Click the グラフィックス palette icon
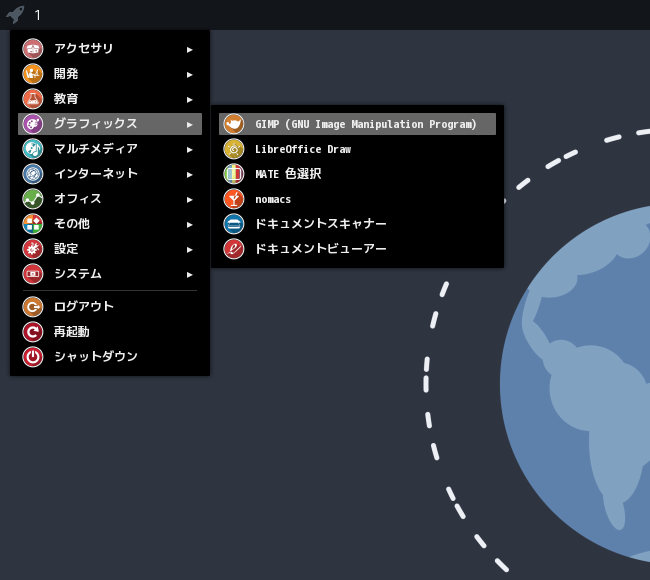Screen dimensions: 650x580 (33, 124)
